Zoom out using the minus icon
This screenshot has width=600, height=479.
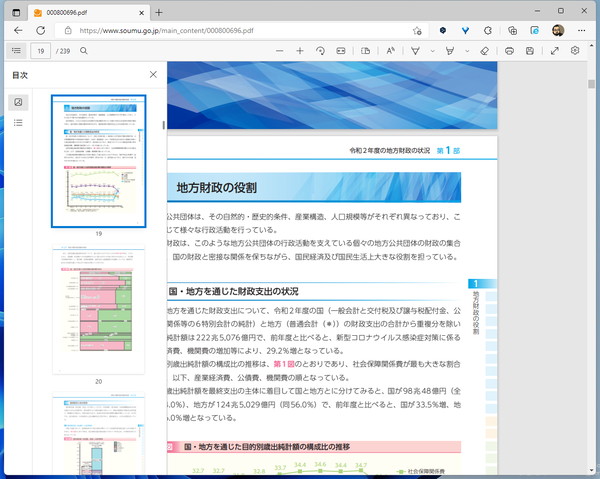(279, 50)
